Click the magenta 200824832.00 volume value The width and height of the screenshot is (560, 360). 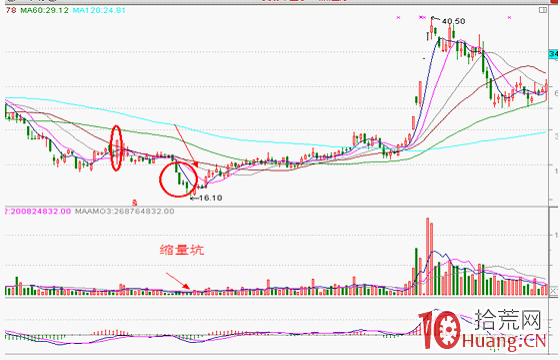coord(39,211)
